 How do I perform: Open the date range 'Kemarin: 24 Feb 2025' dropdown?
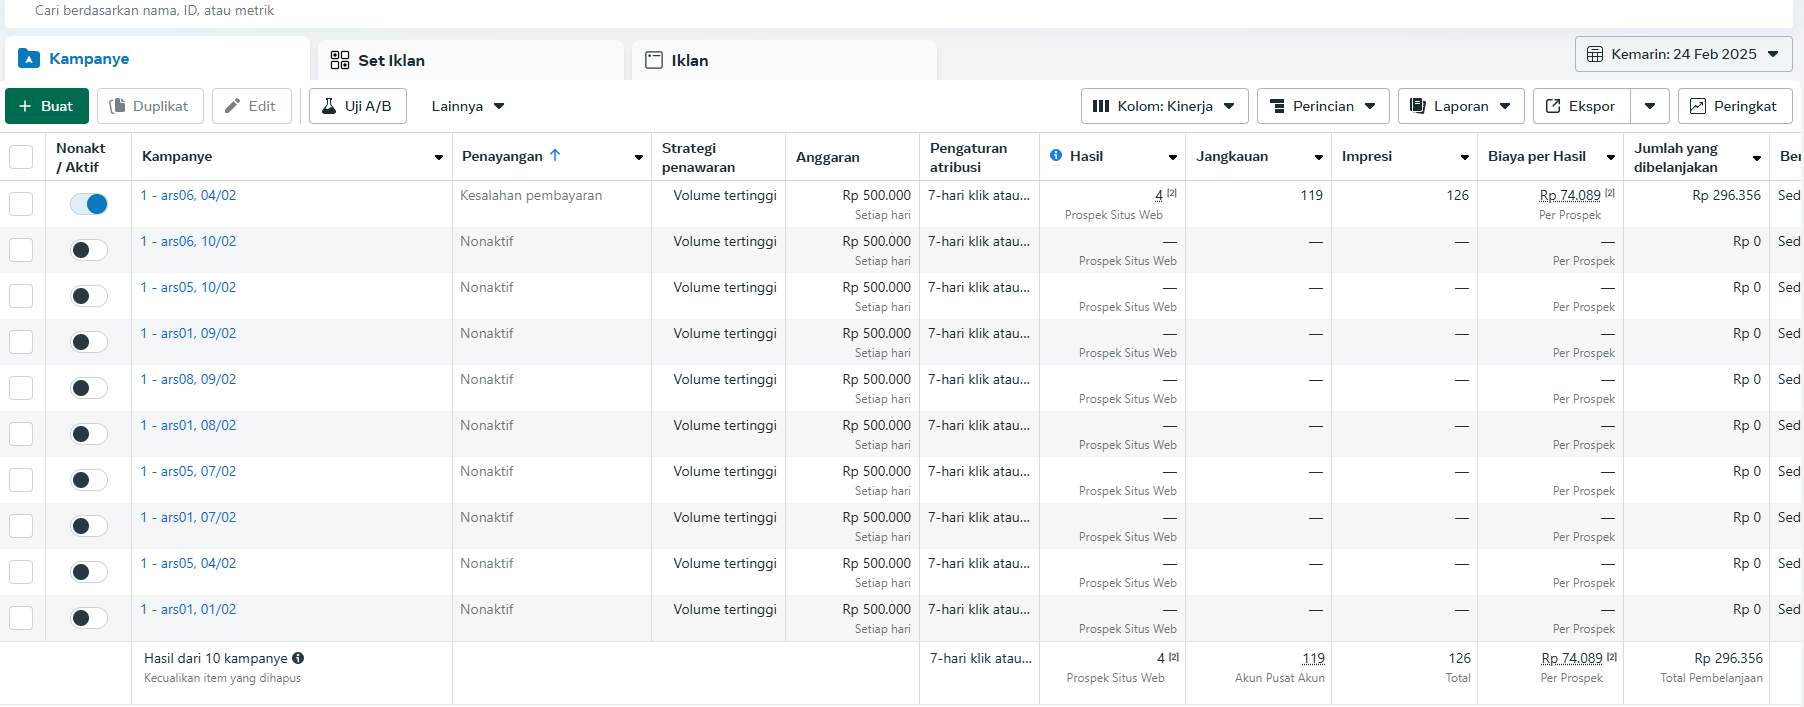click(1683, 54)
